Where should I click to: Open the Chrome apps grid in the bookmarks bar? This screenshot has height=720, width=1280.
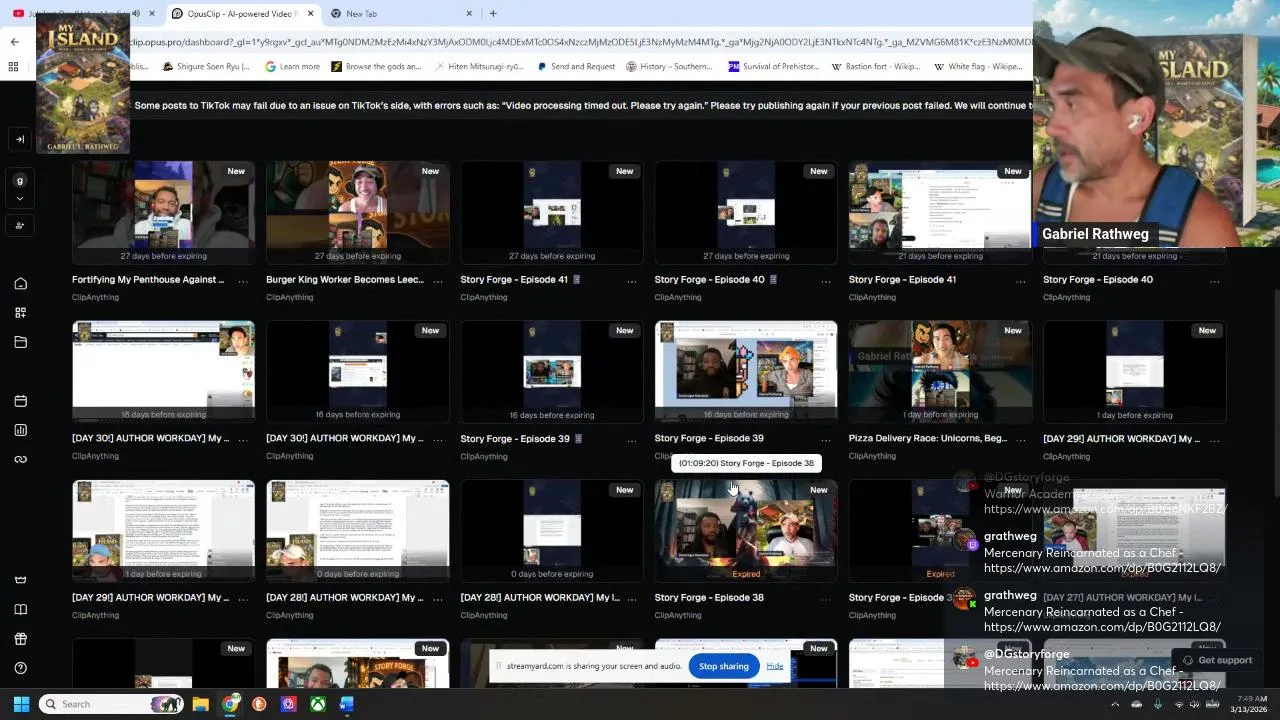(x=13, y=67)
